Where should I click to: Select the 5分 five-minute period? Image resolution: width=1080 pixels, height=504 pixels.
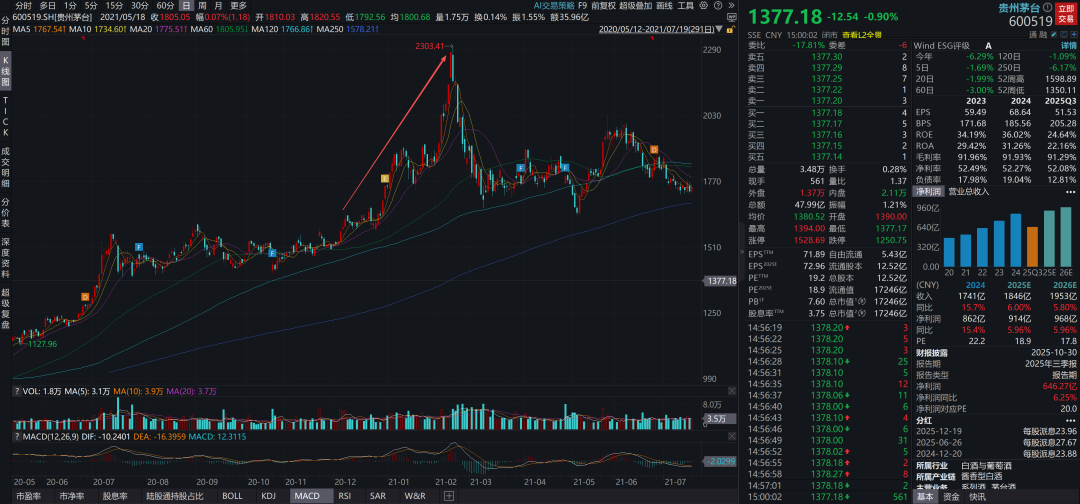(x=91, y=6)
